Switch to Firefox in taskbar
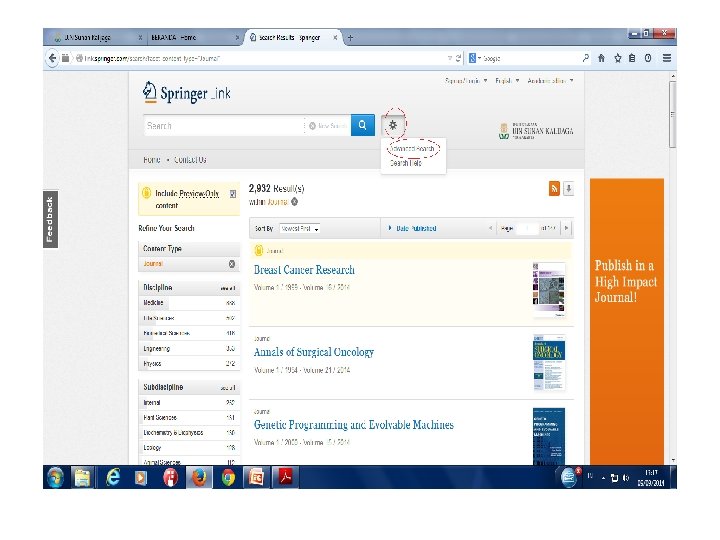 click(x=199, y=478)
